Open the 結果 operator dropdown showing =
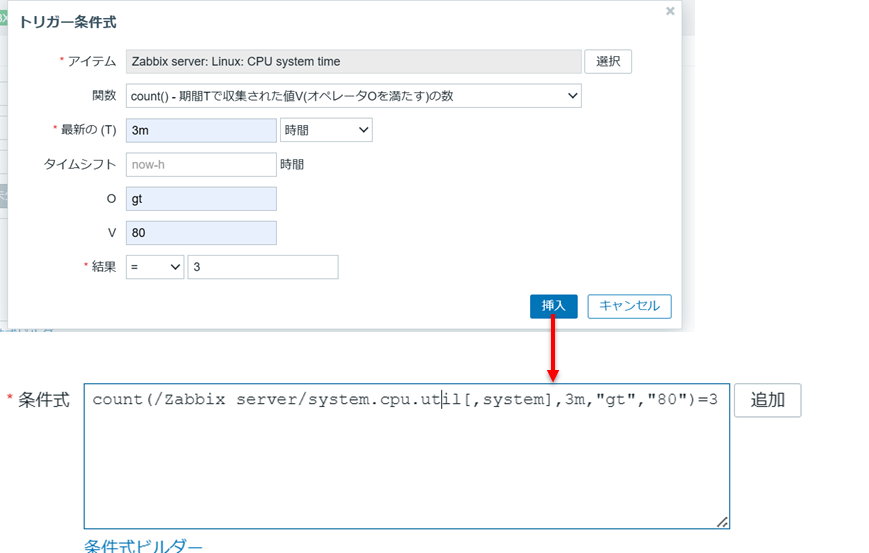The width and height of the screenshot is (869, 553). click(155, 267)
